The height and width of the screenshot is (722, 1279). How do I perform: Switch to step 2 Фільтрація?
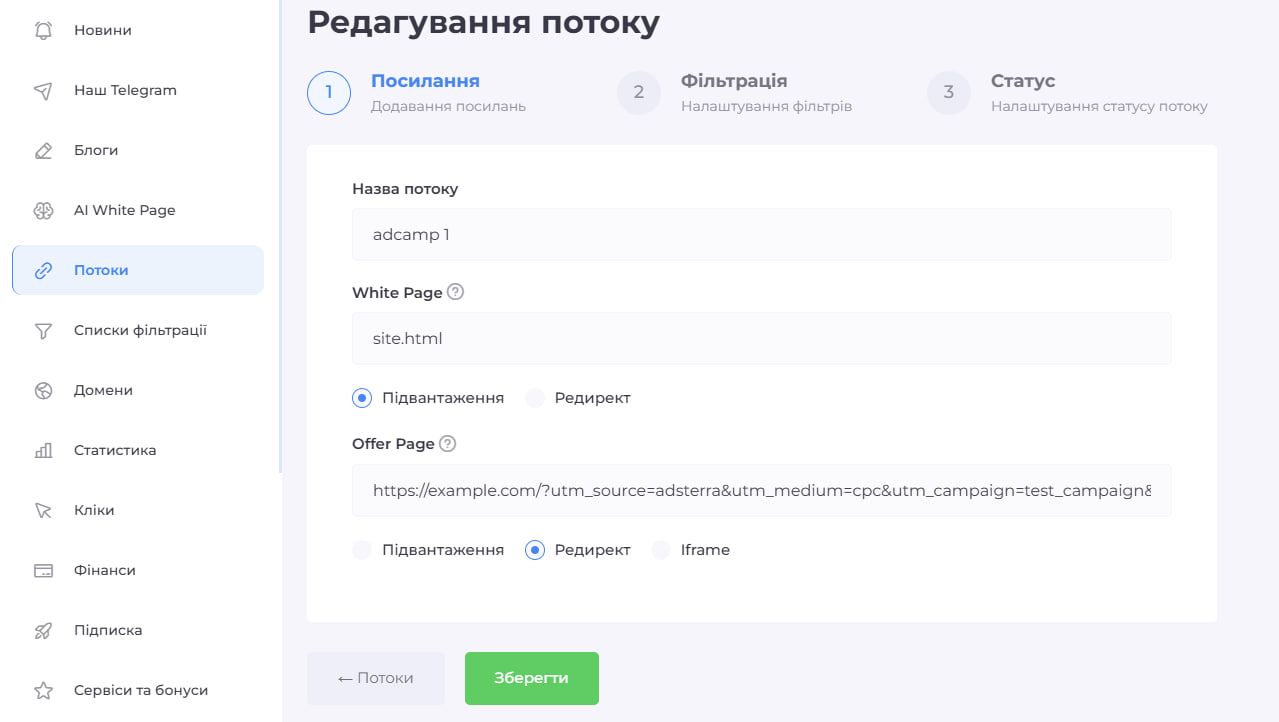click(x=735, y=92)
